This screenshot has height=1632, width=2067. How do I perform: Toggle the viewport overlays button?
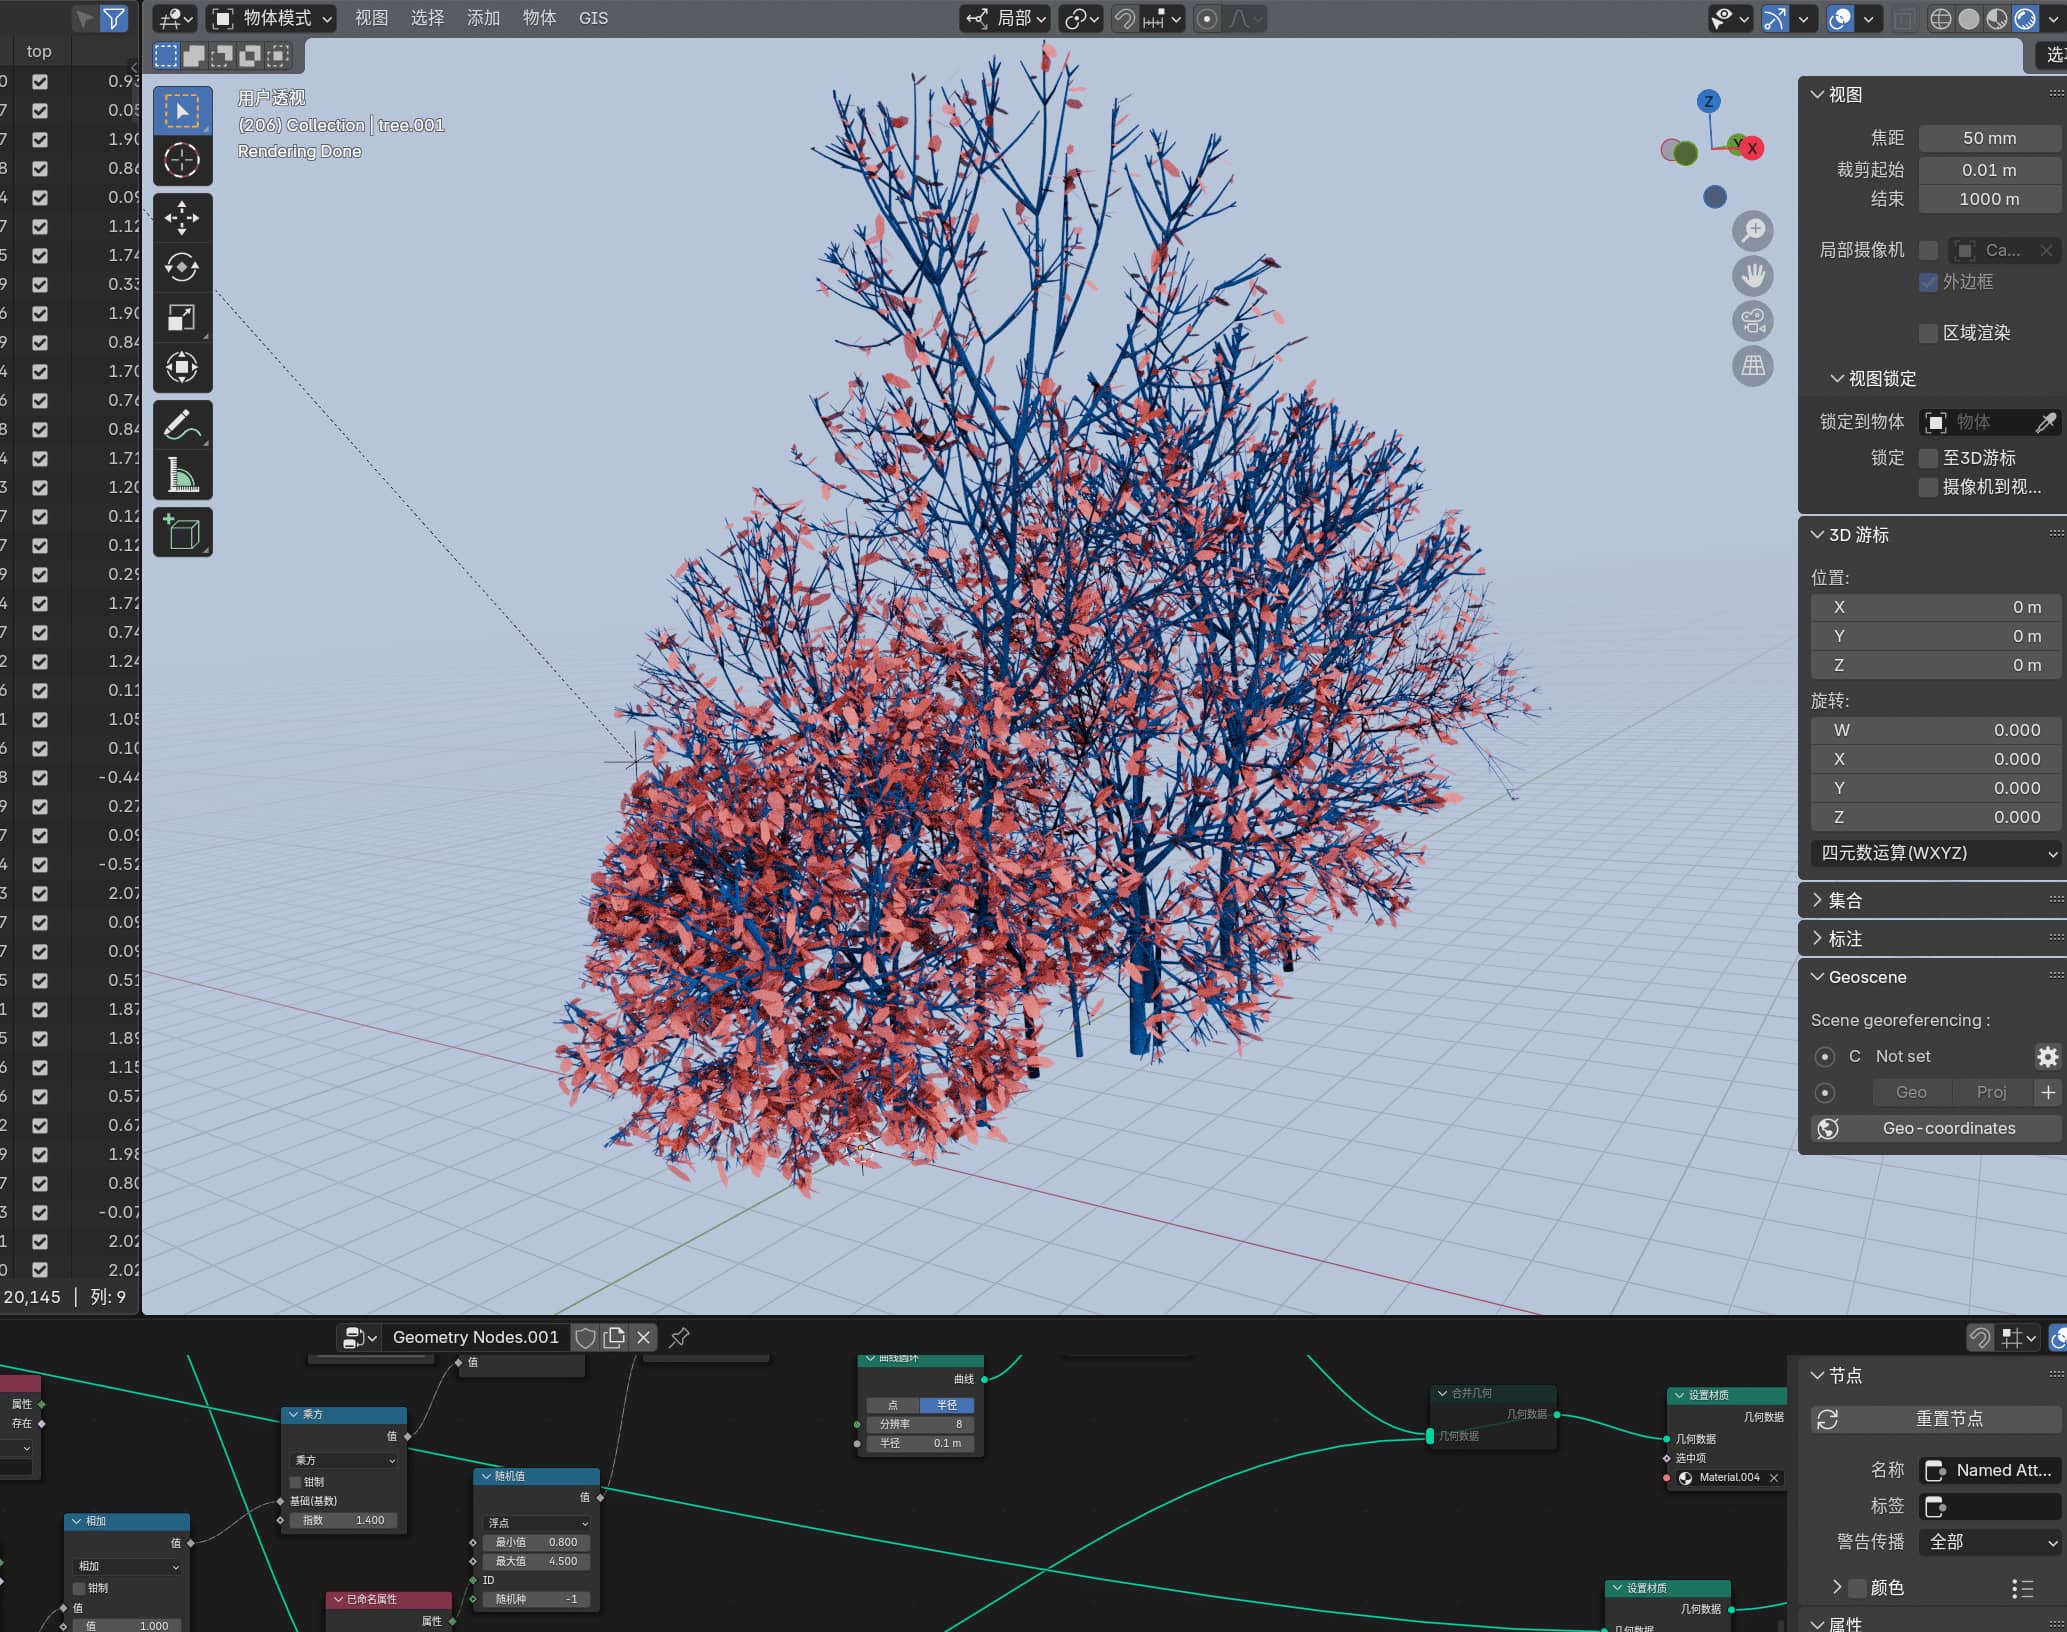pos(1840,19)
